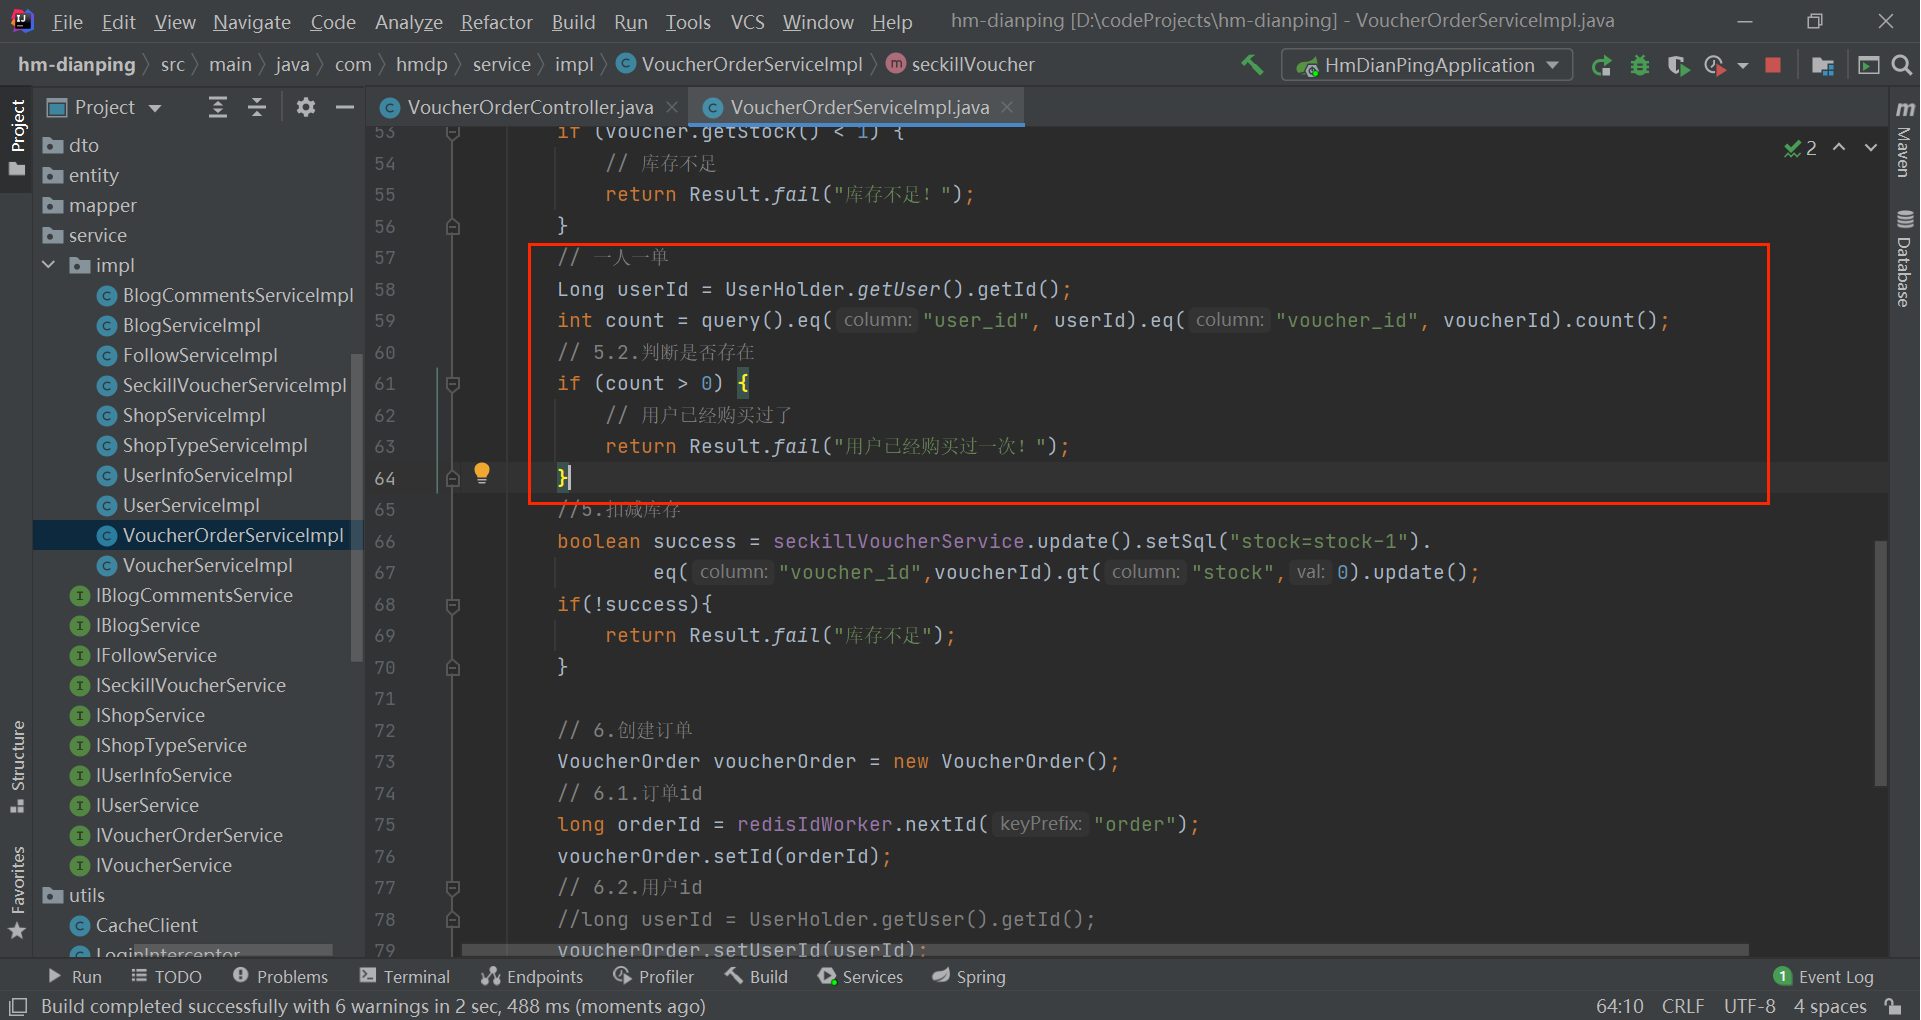Toggle the Project side tab
Viewport: 1921px width, 1020px height.
(x=17, y=136)
